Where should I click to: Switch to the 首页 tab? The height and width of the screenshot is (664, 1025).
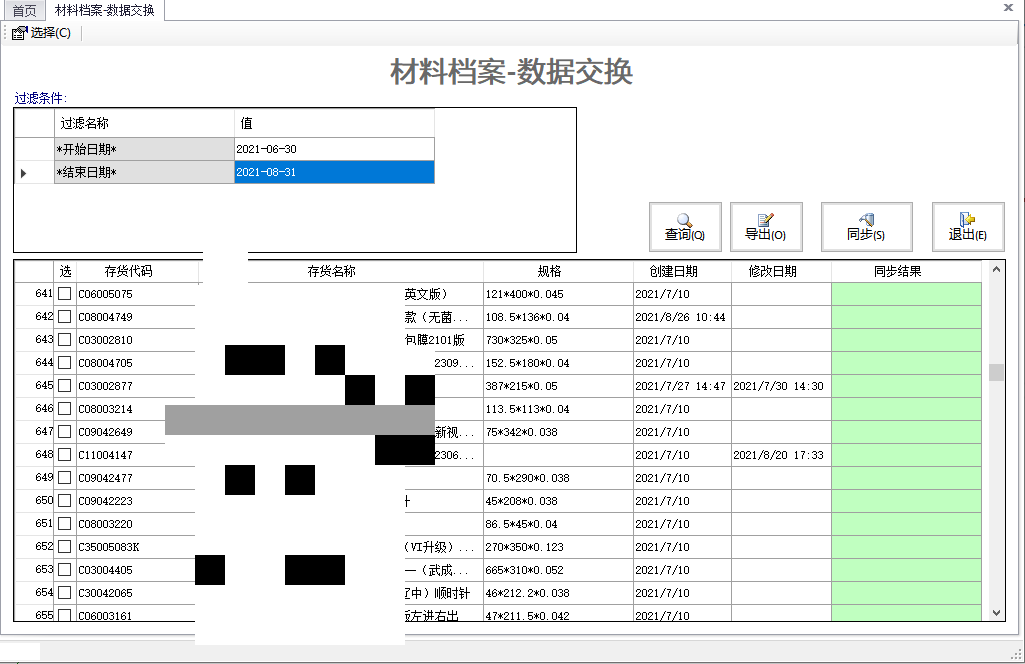pyautogui.click(x=24, y=11)
